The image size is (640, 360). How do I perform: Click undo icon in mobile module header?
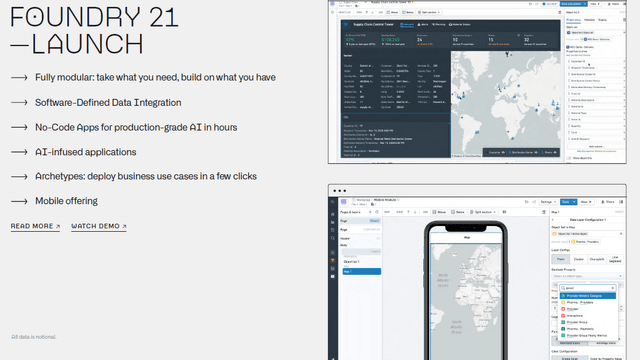click(527, 202)
